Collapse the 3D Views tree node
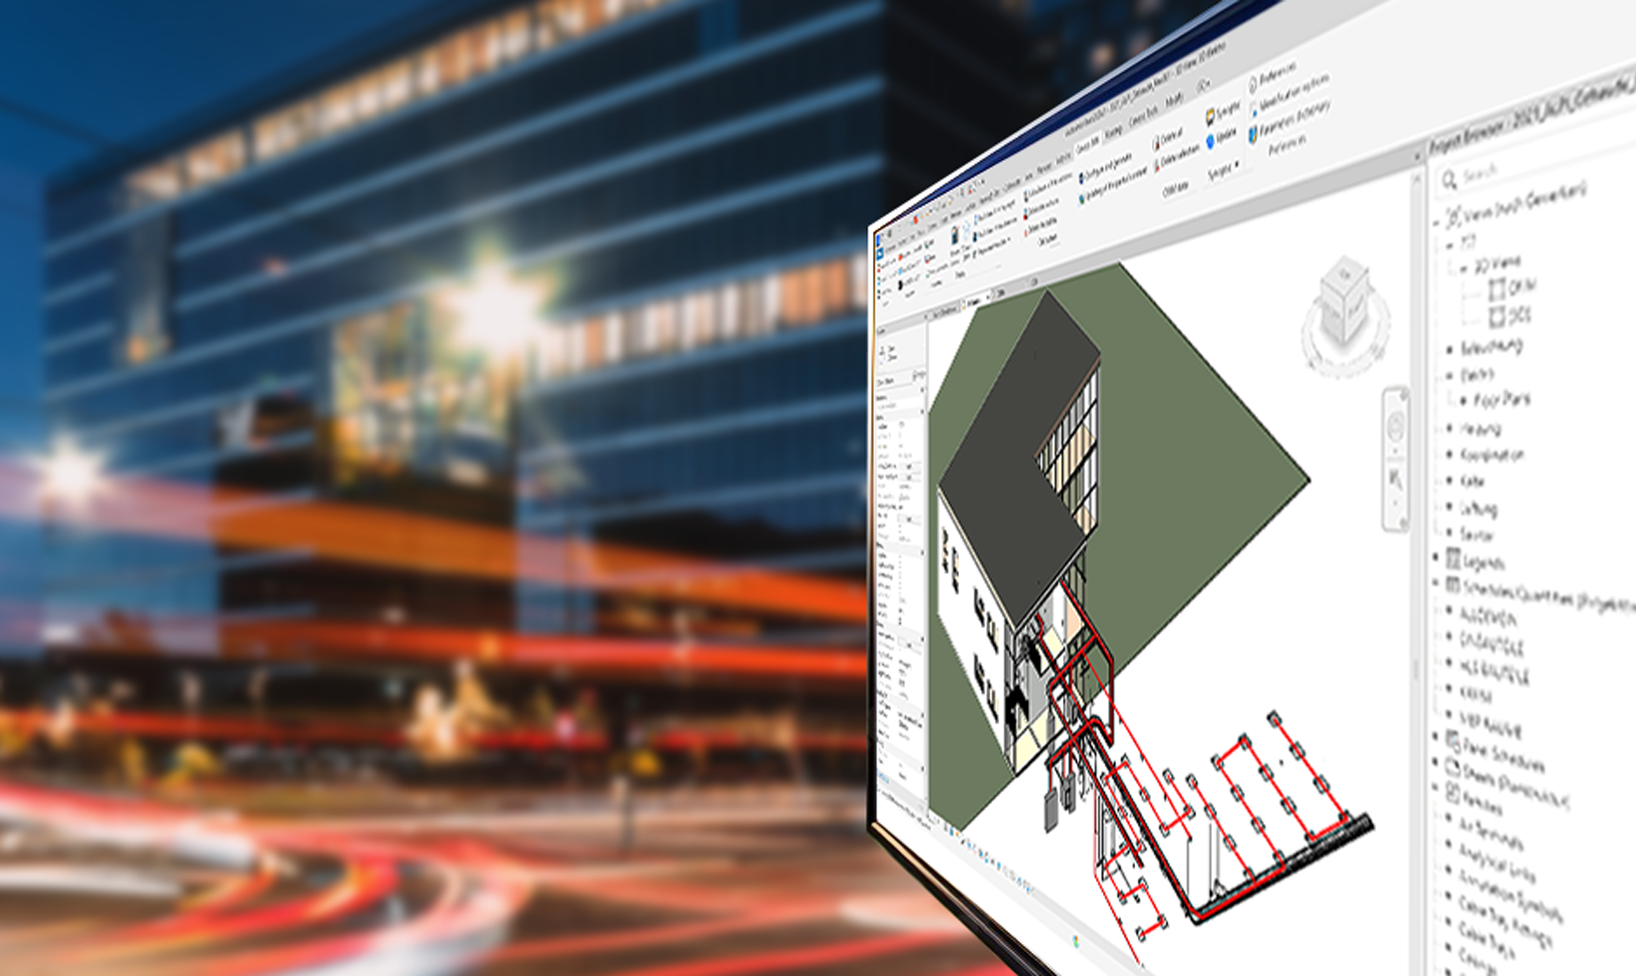This screenshot has height=976, width=1636. pos(1462,268)
